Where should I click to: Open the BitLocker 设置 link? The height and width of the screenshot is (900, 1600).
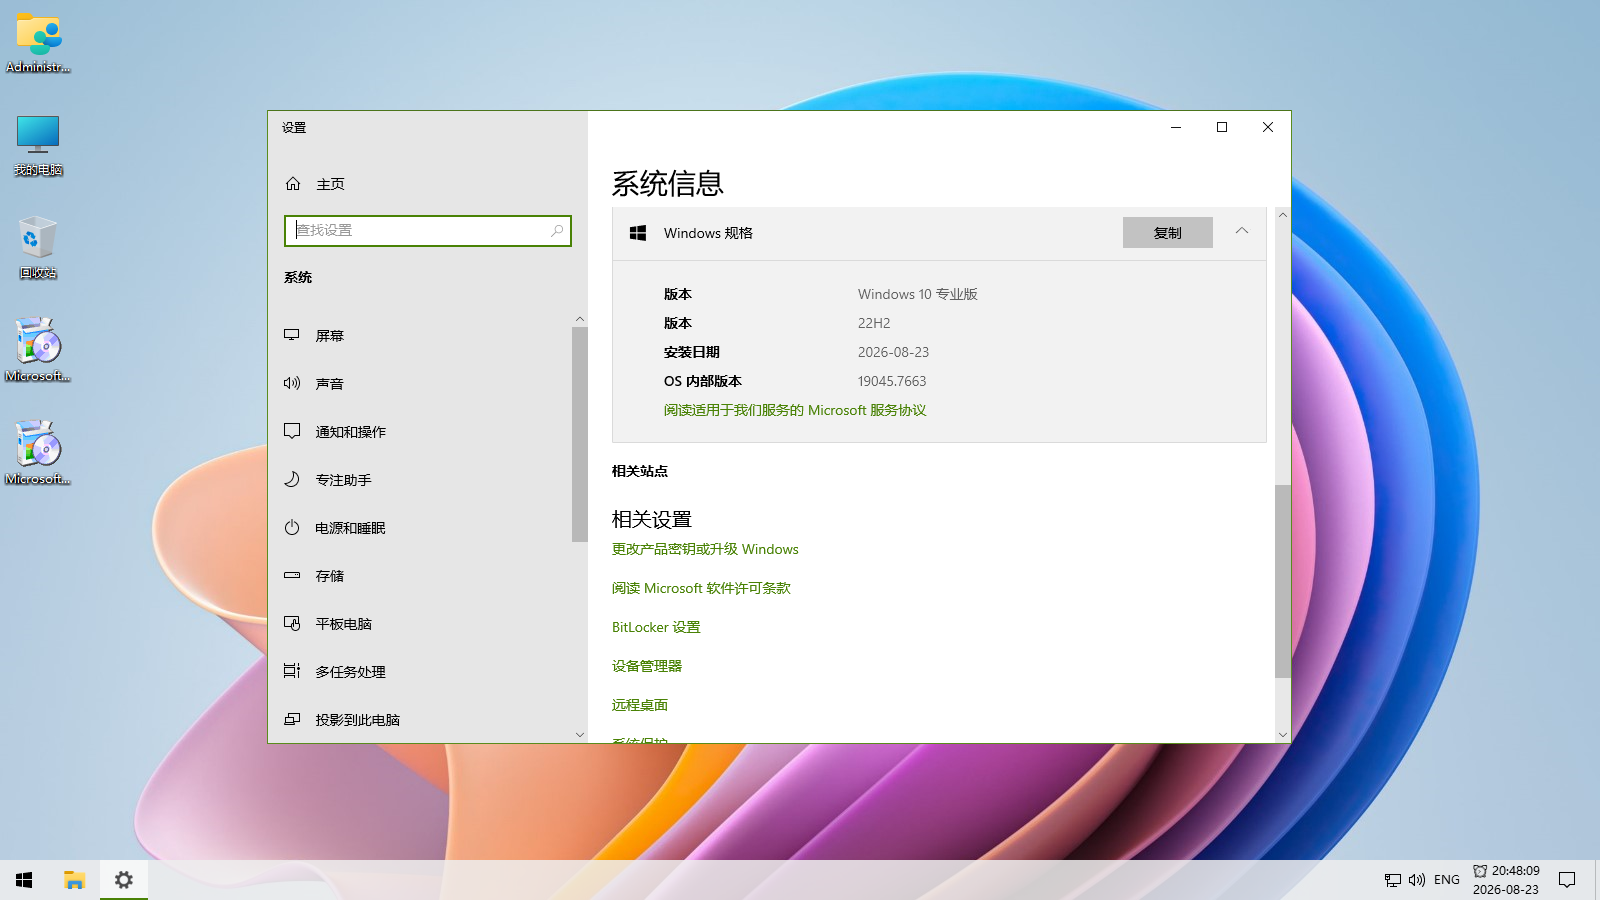pyautogui.click(x=656, y=627)
